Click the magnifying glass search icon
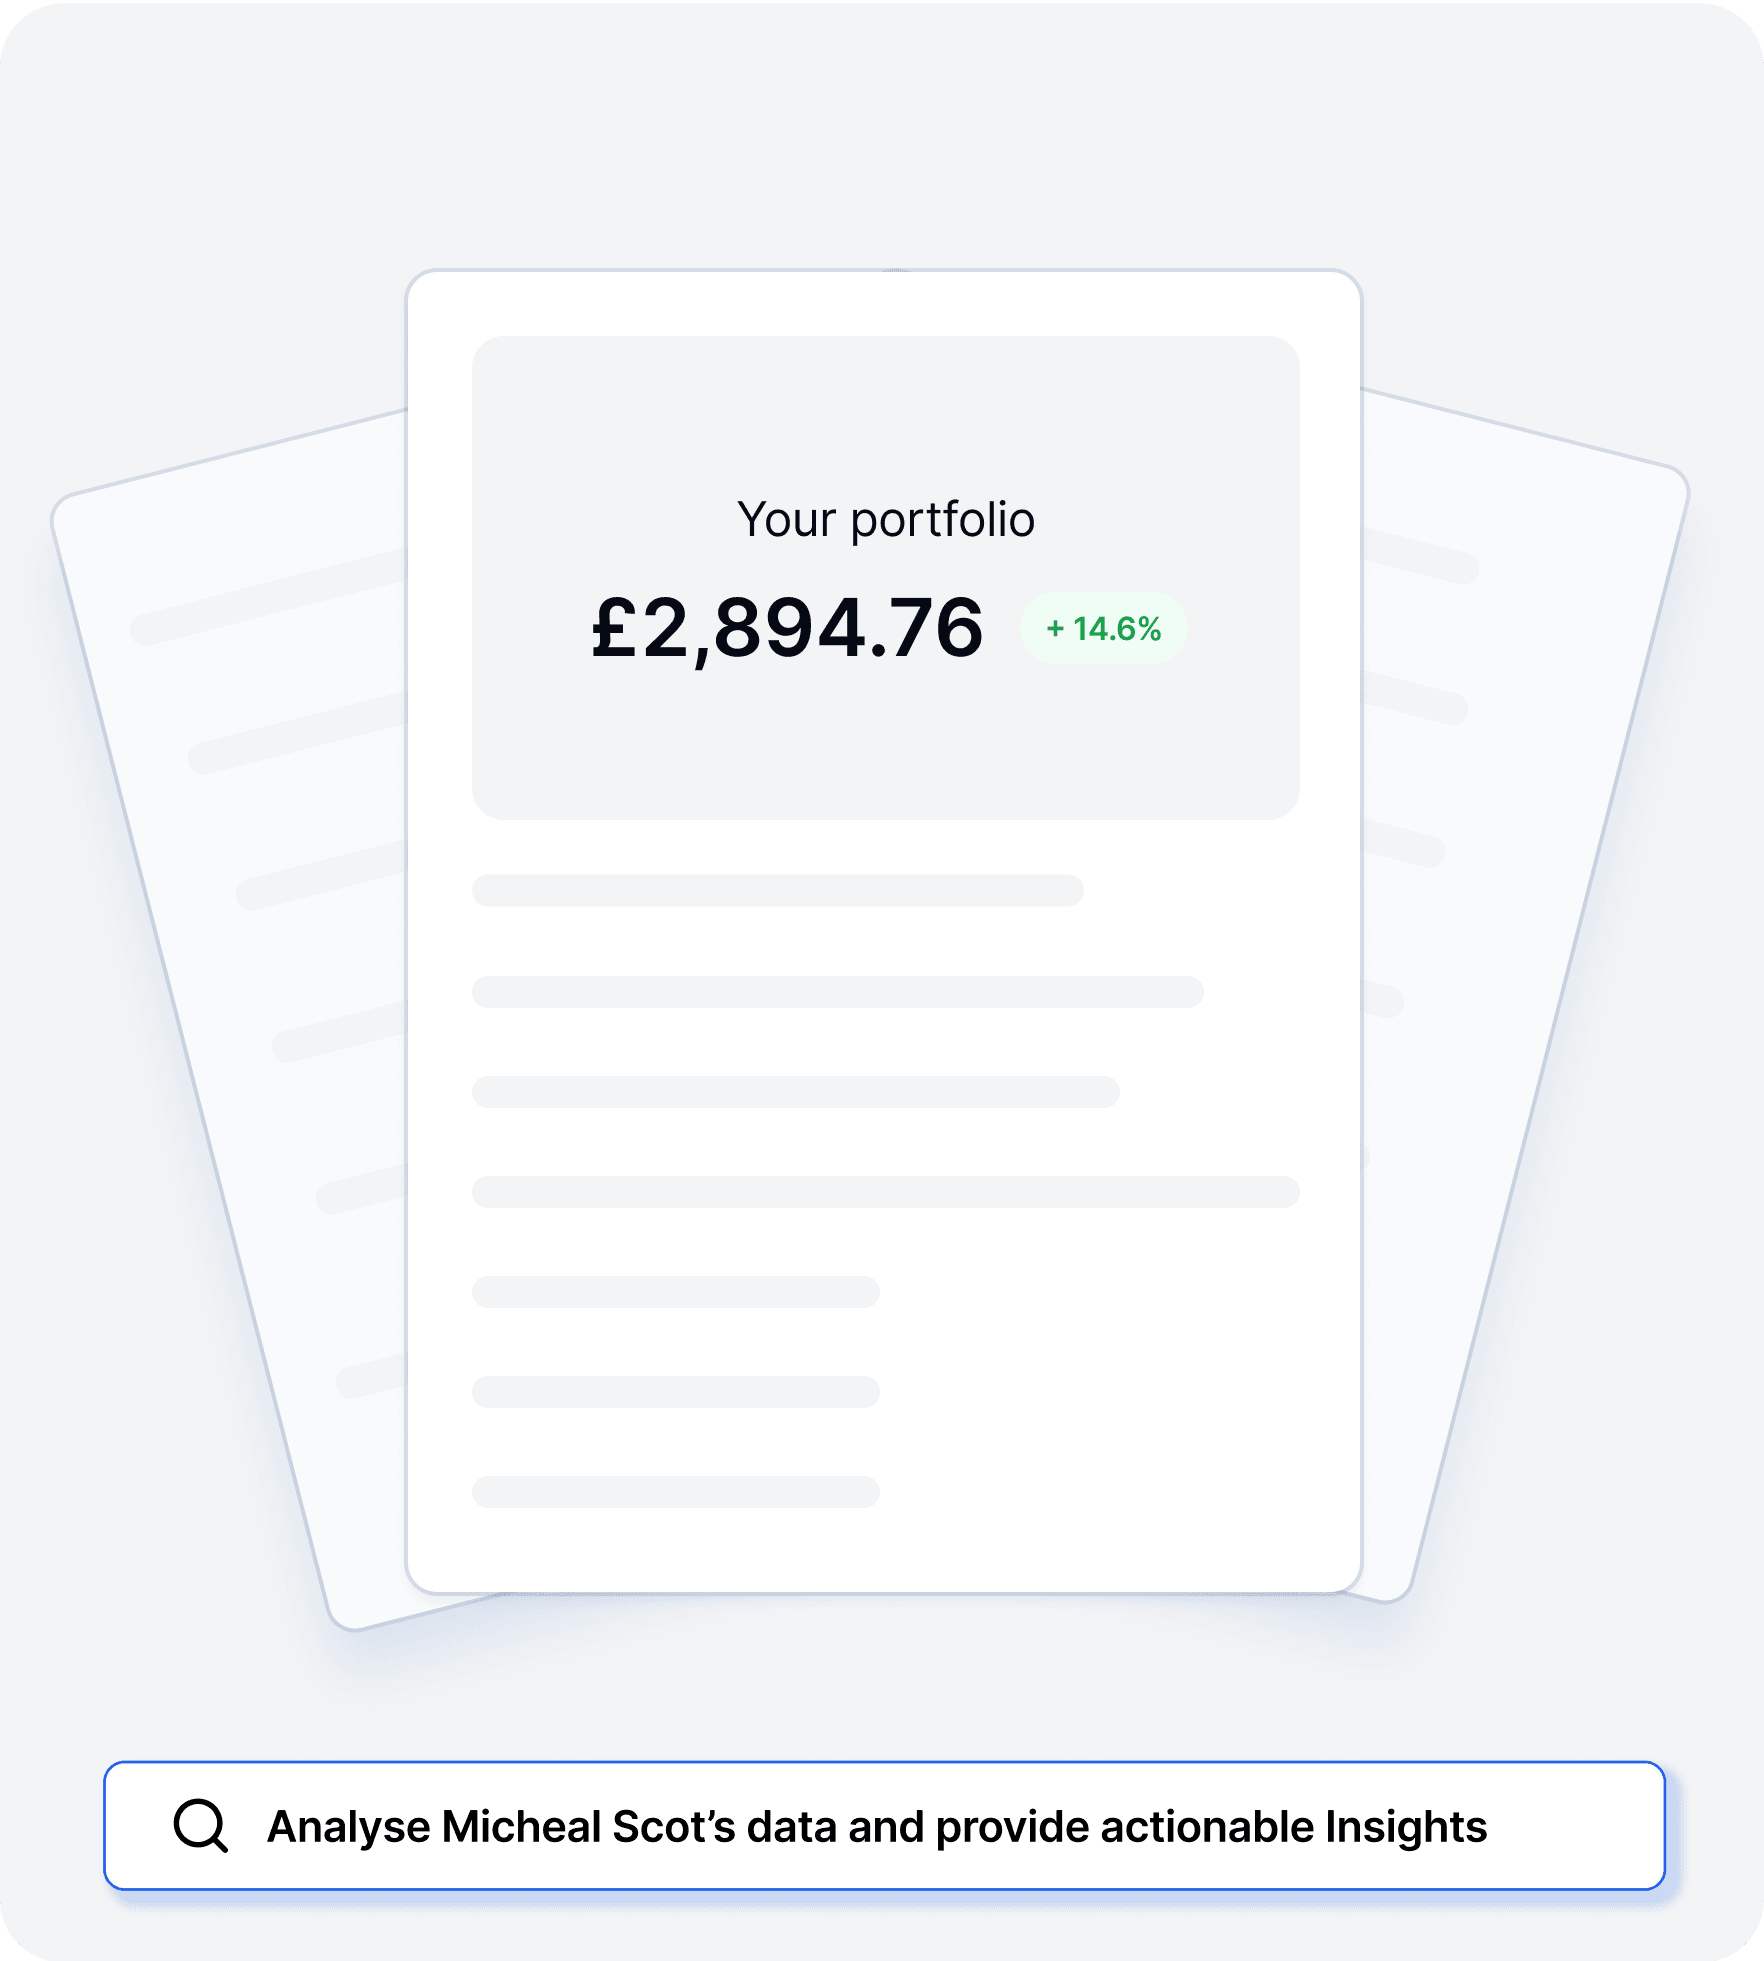 point(201,1826)
